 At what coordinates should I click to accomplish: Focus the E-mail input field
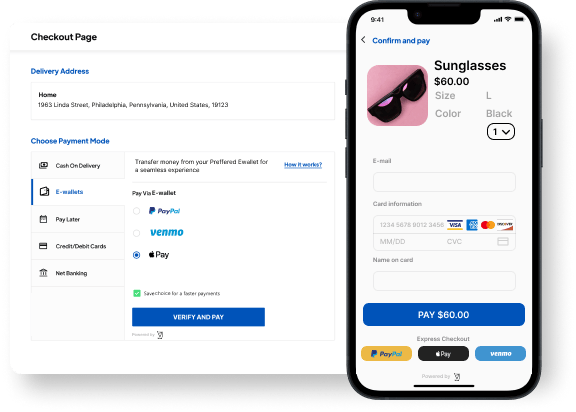click(x=444, y=182)
